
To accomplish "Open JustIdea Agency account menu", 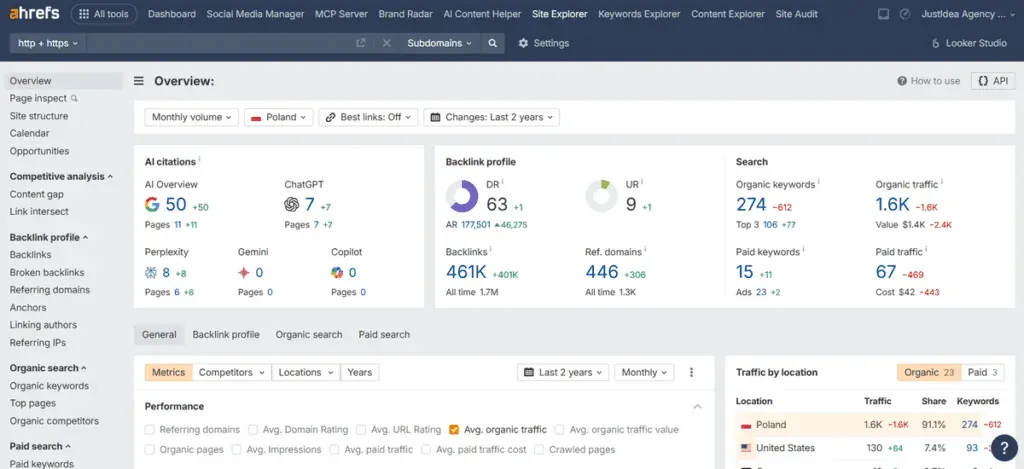I will pos(968,14).
